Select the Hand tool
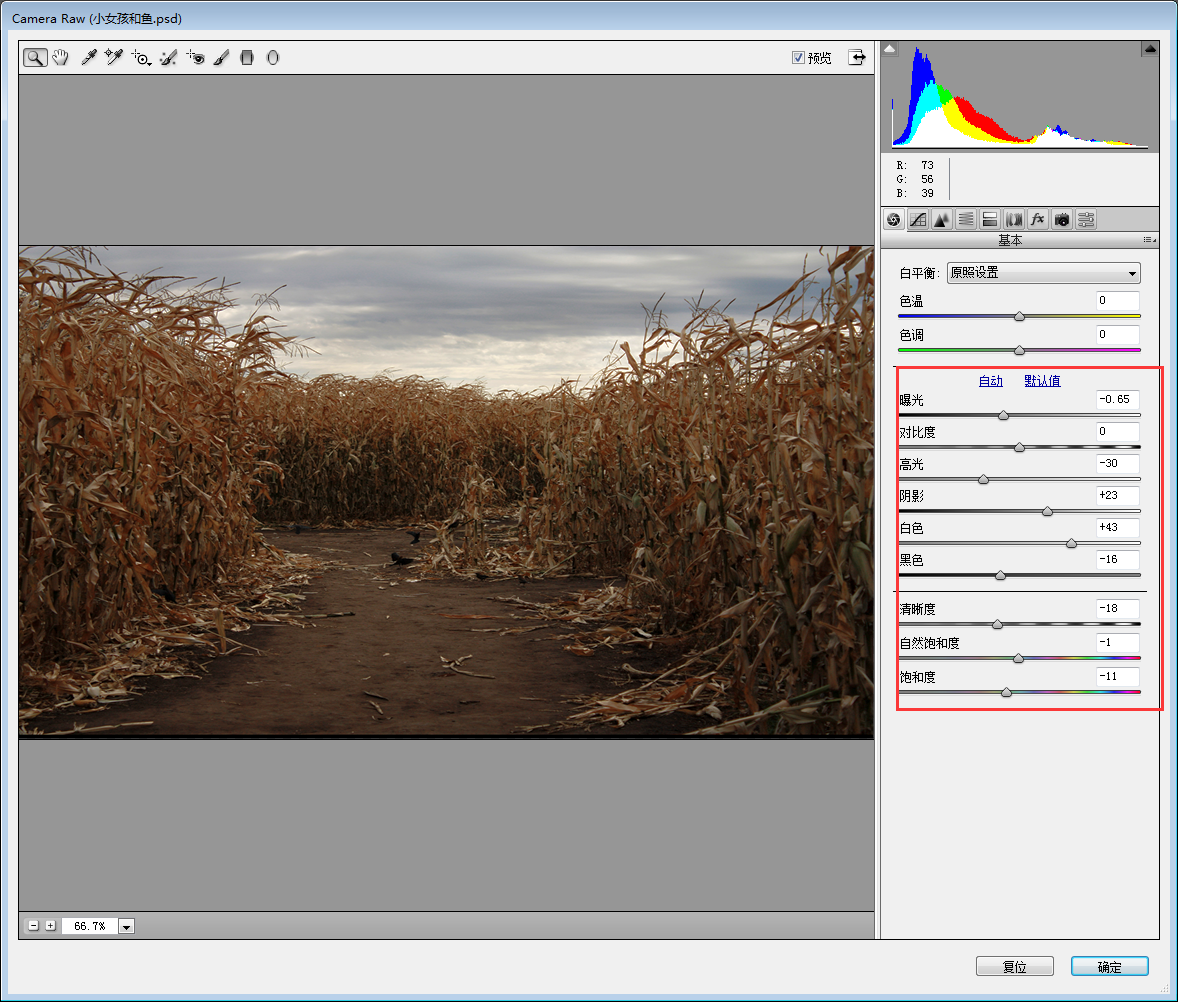Viewport: 1178px width, 1002px height. click(x=61, y=58)
